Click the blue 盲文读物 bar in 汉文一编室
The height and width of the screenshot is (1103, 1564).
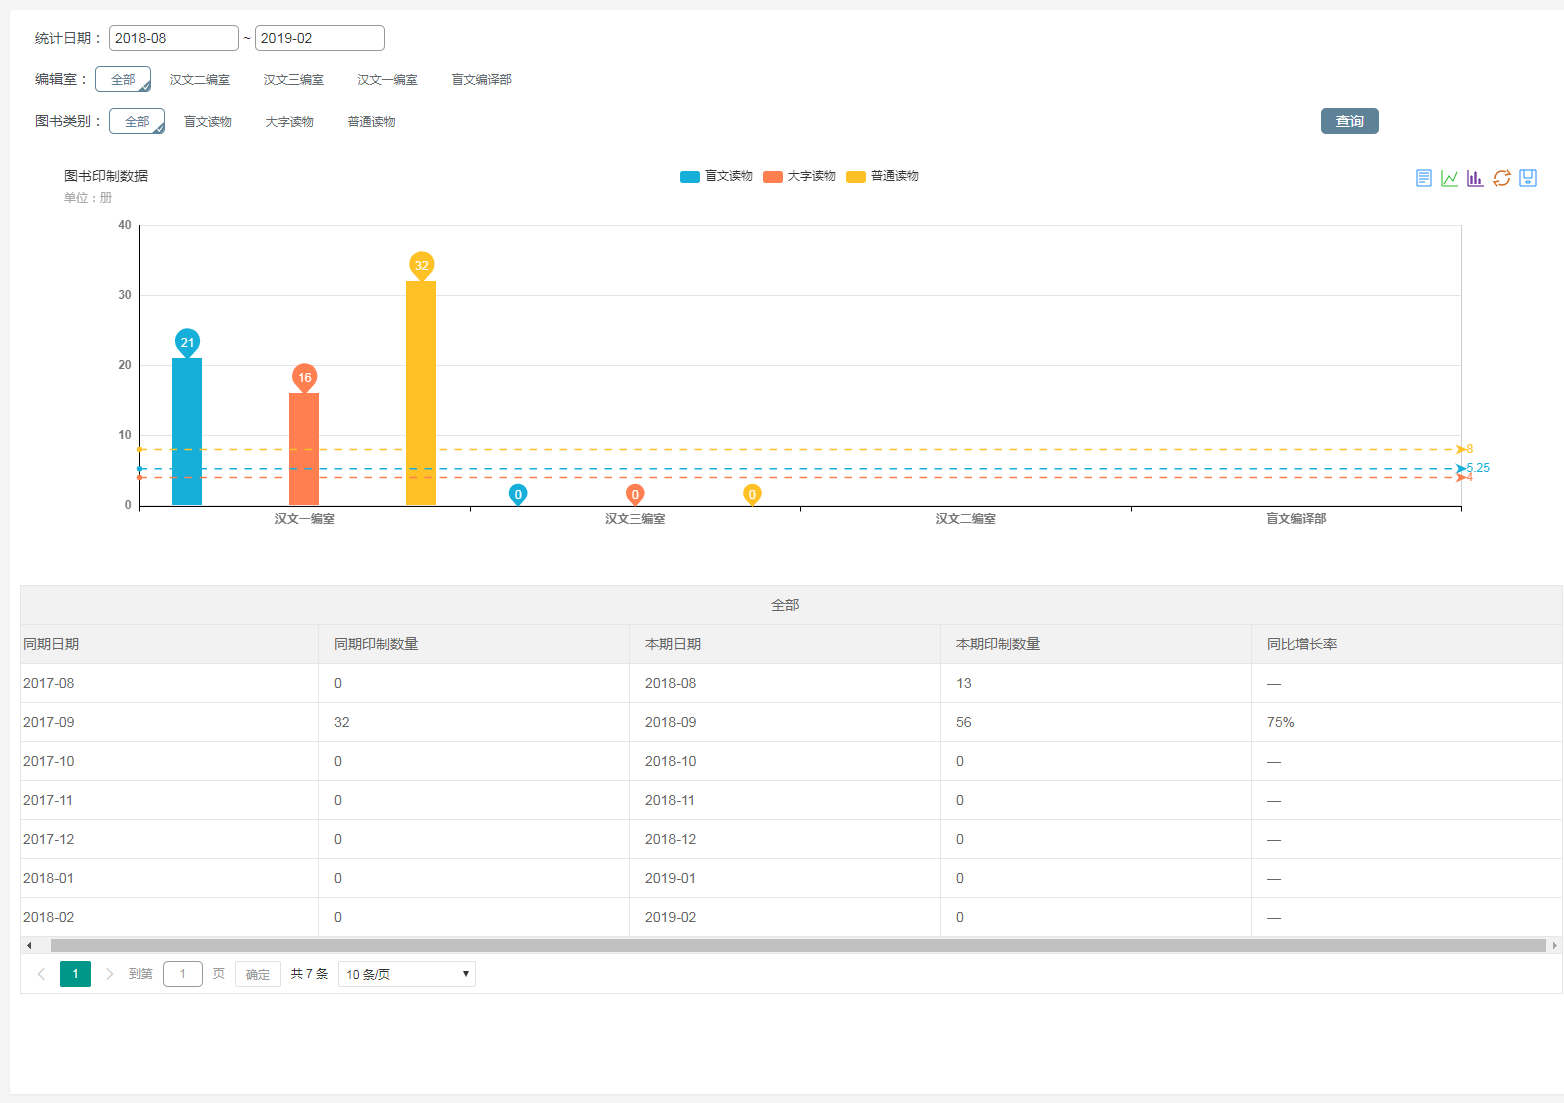[x=187, y=432]
